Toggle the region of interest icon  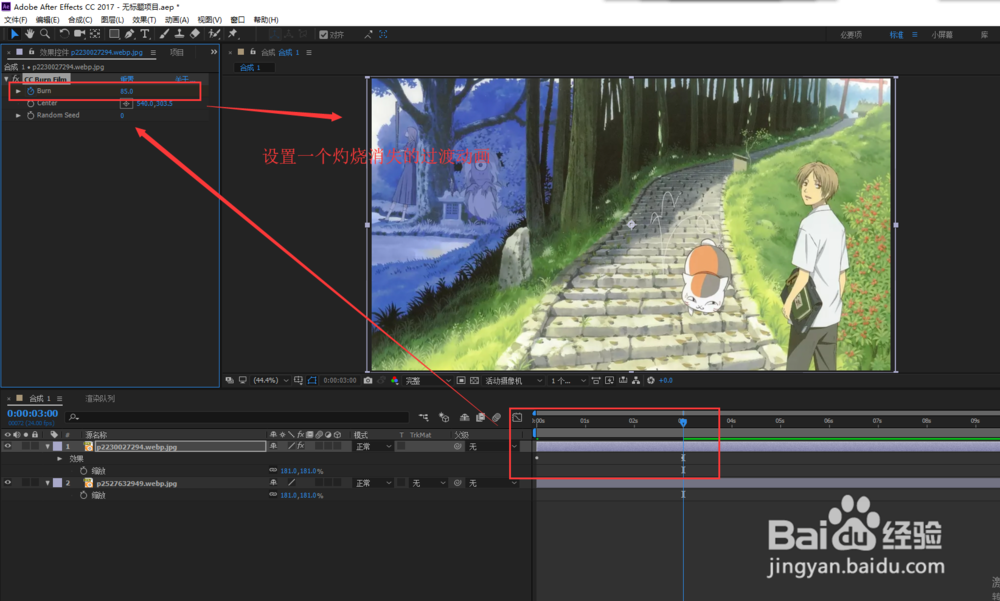click(461, 380)
